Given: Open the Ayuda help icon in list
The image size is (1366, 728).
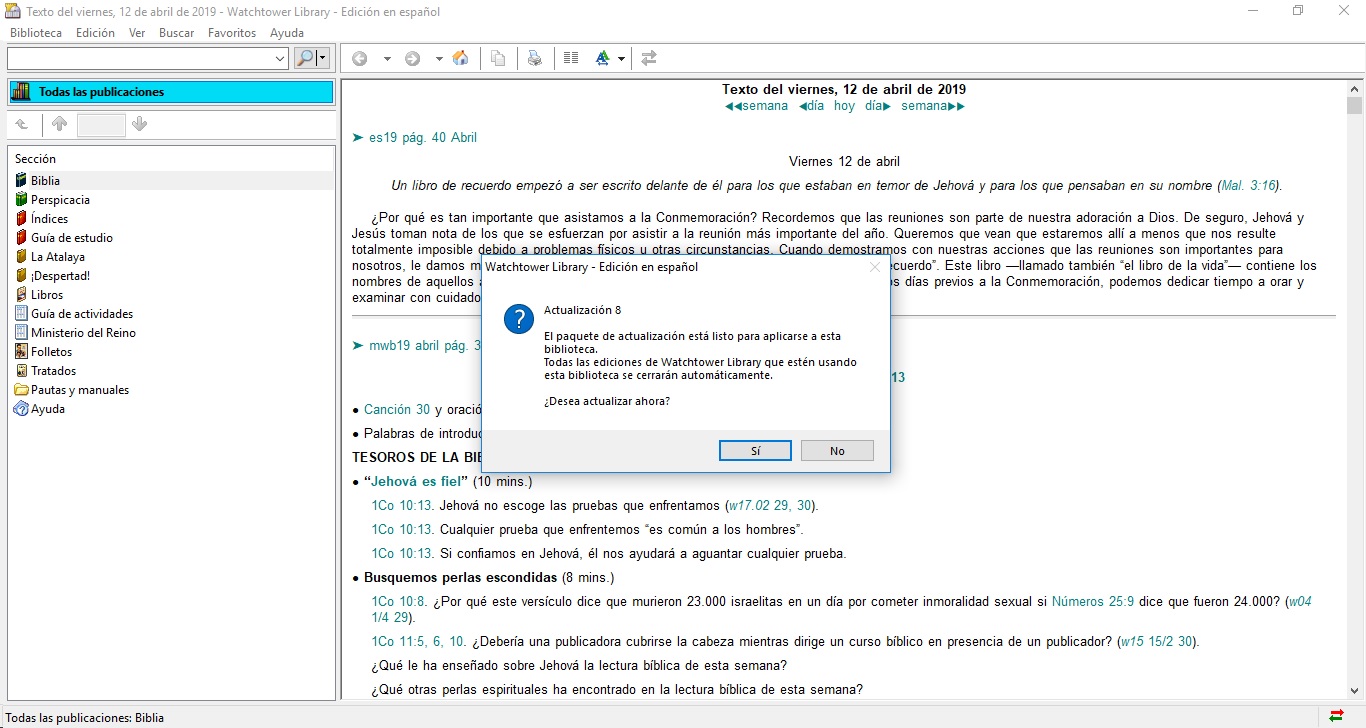Looking at the screenshot, I should pos(21,409).
